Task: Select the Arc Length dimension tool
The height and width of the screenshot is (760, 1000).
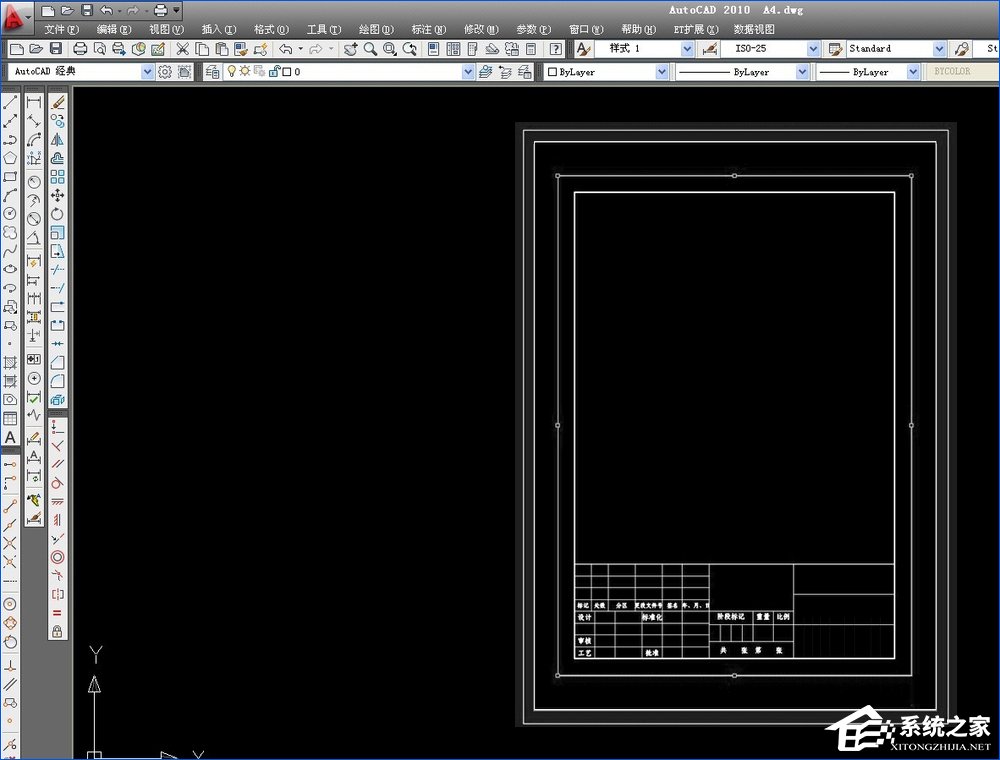Action: 34,139
